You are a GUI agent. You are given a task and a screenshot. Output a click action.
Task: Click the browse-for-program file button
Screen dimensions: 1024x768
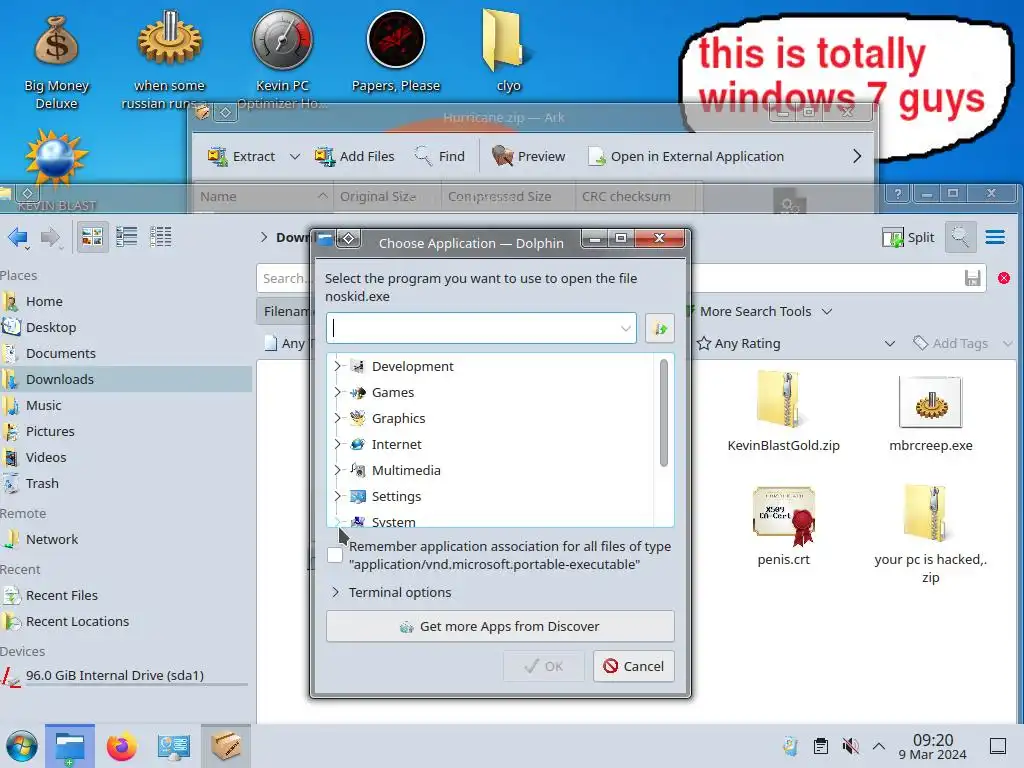[660, 328]
